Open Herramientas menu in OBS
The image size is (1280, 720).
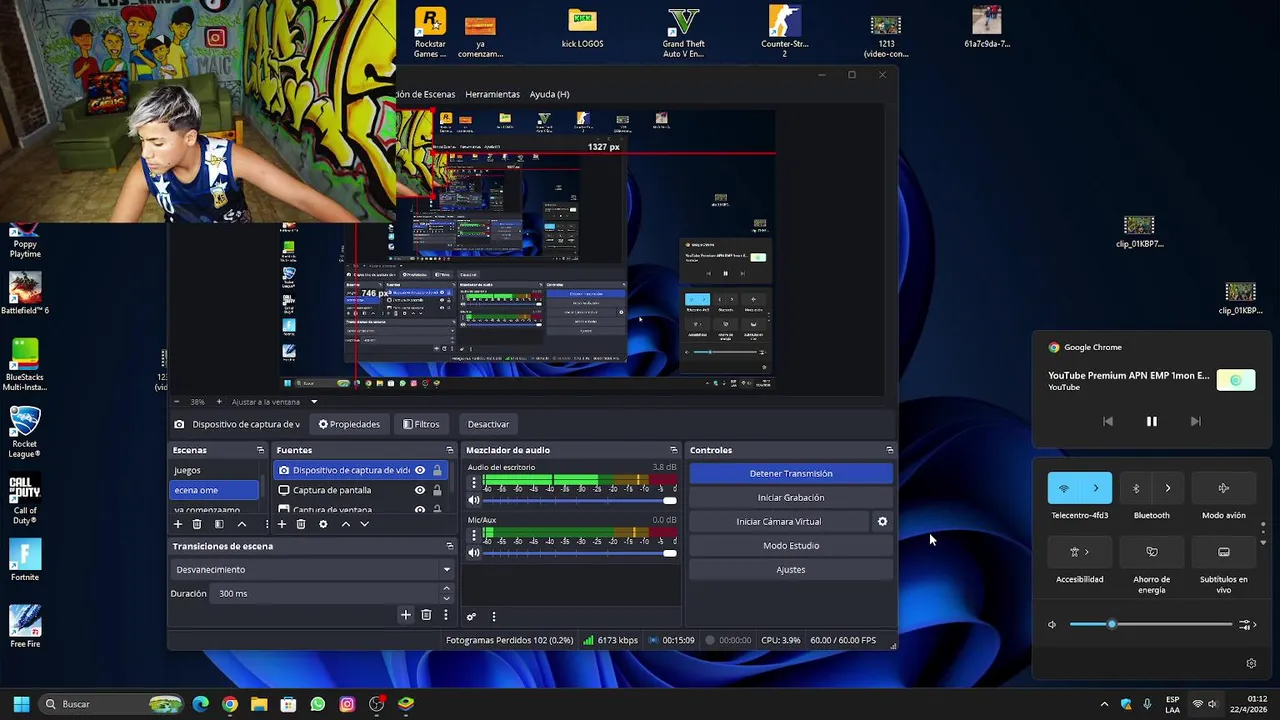[492, 94]
